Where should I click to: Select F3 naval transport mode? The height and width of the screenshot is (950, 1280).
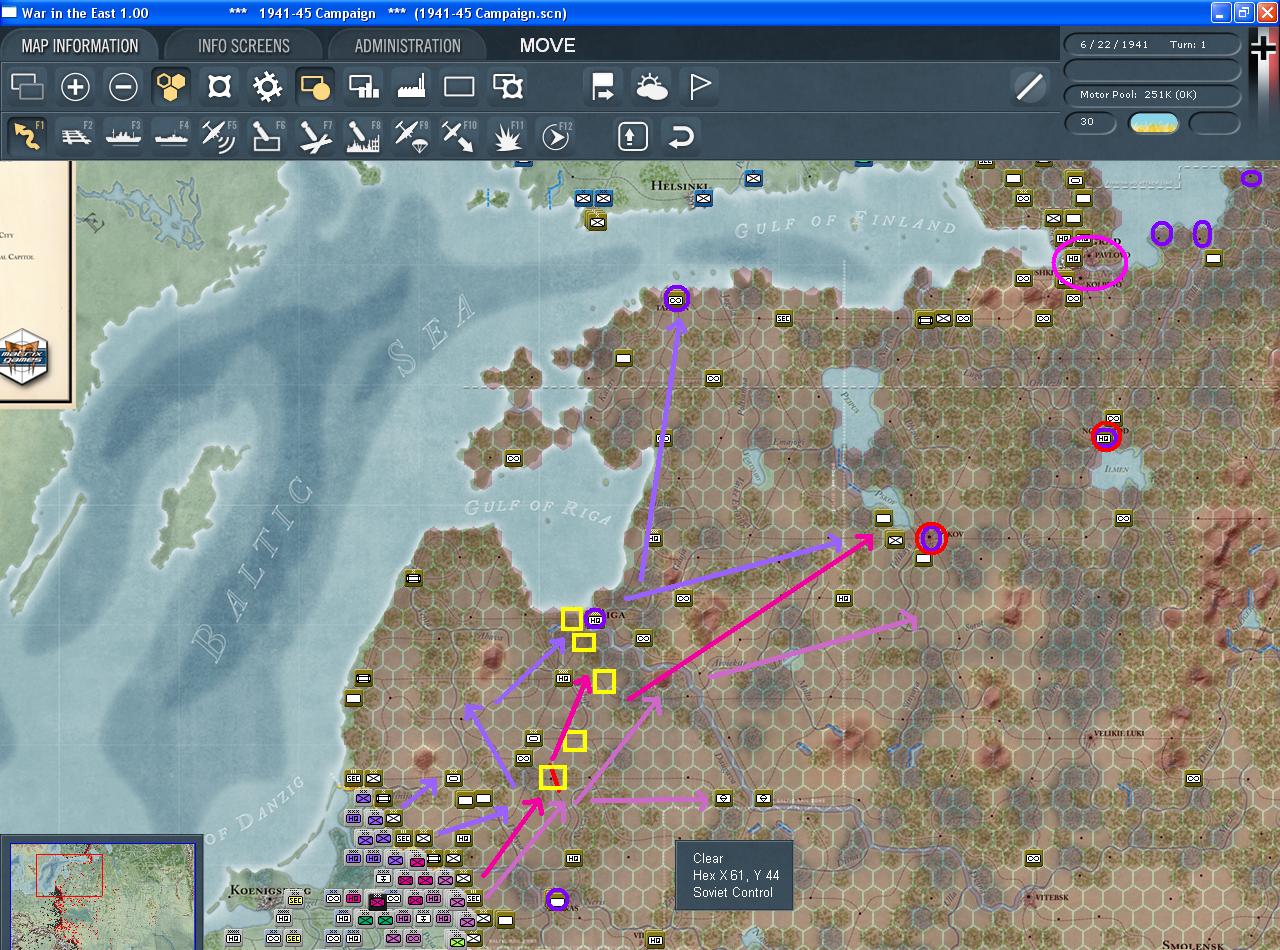tap(123, 136)
